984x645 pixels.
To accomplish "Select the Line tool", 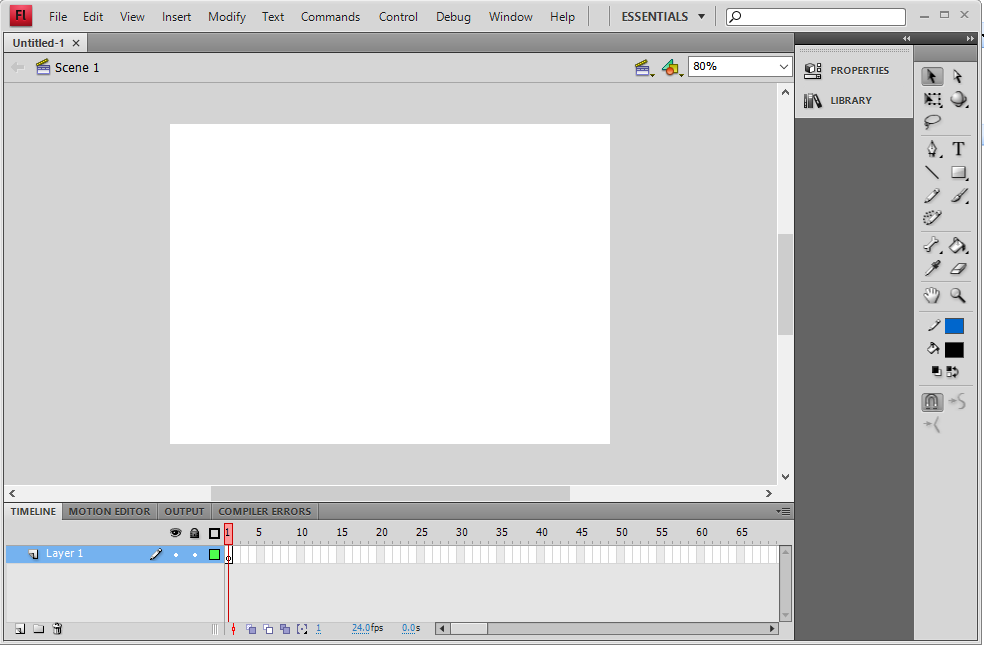I will point(933,173).
